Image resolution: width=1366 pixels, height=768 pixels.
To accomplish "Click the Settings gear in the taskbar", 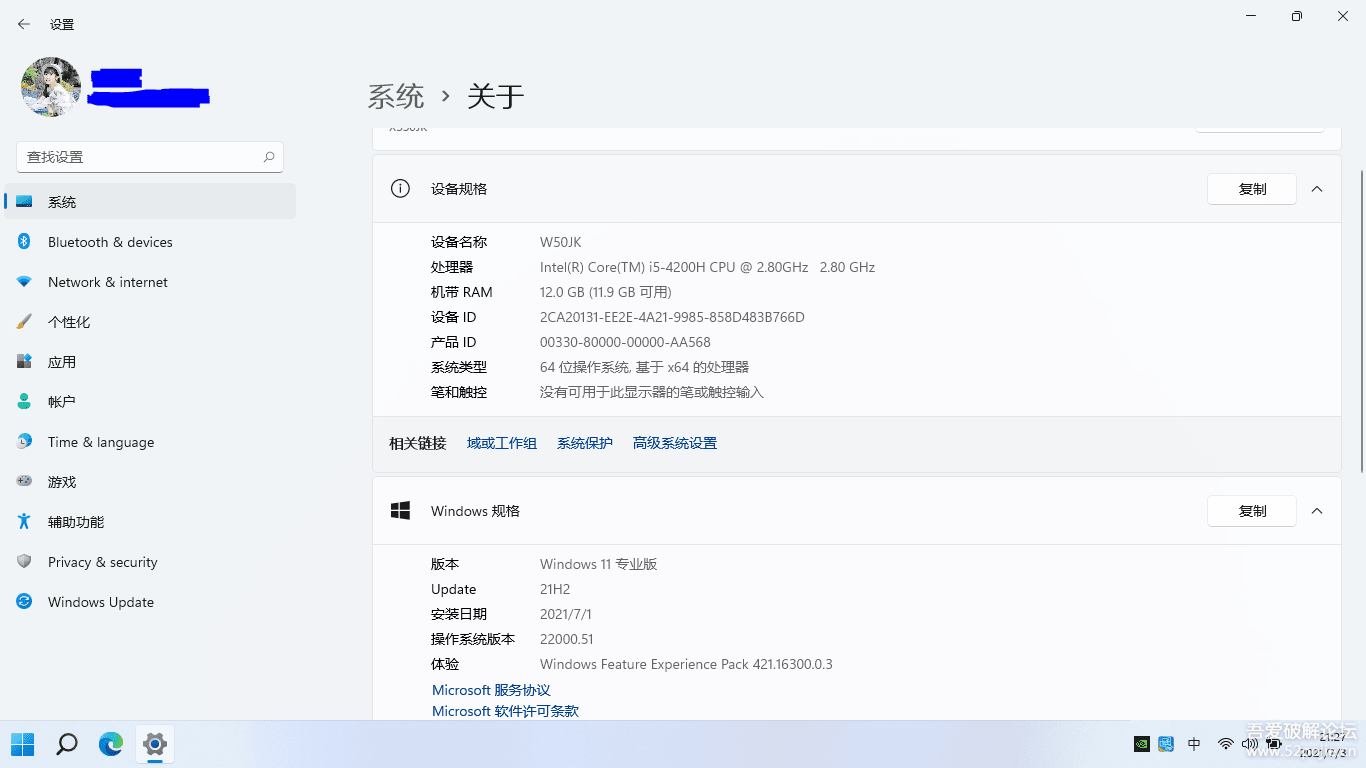I will [x=154, y=744].
